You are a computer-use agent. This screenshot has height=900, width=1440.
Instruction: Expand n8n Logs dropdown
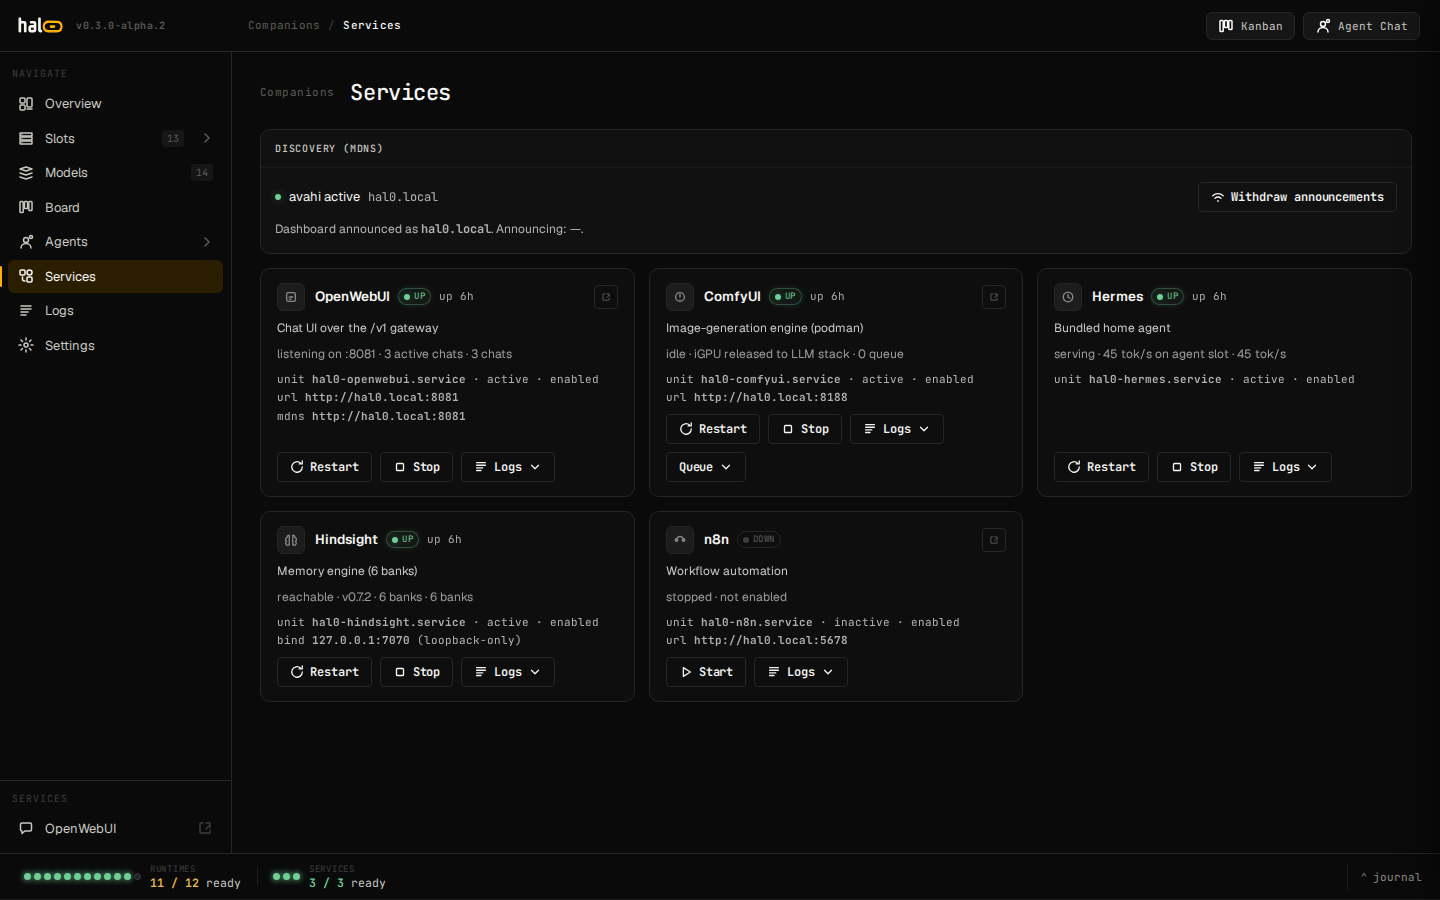click(801, 672)
